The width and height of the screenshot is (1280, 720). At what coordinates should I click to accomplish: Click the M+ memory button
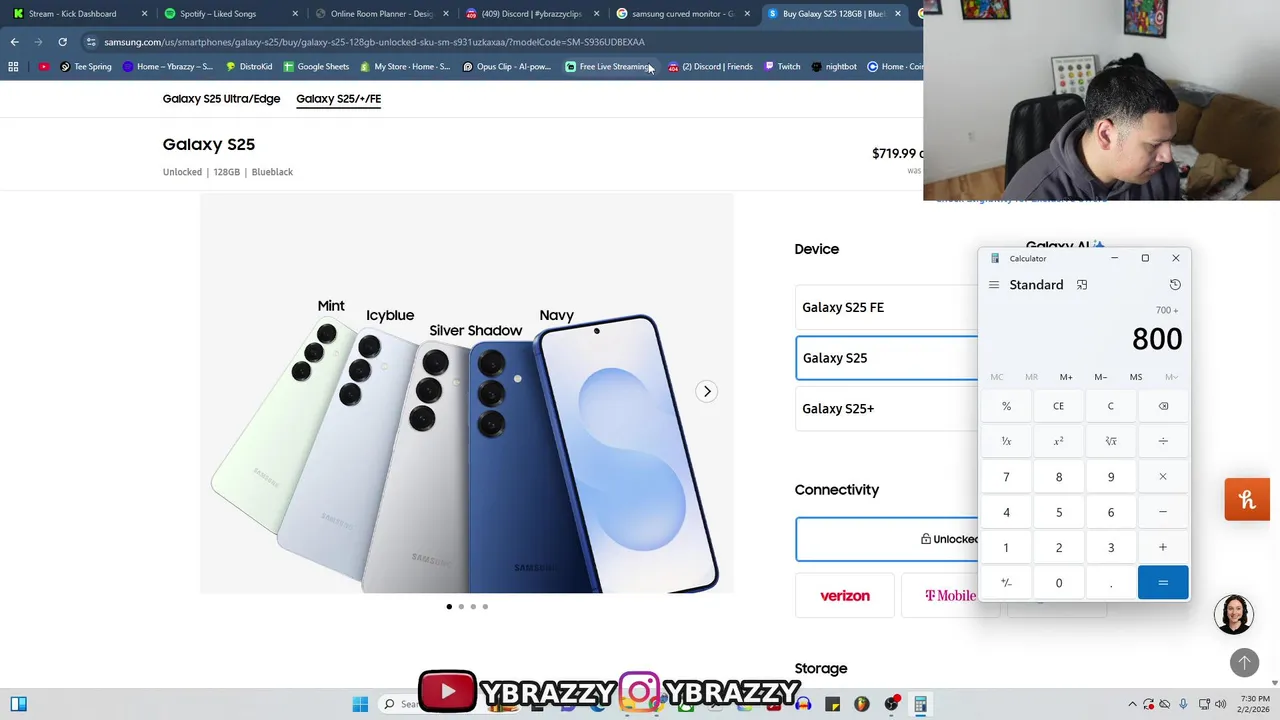click(x=1066, y=377)
